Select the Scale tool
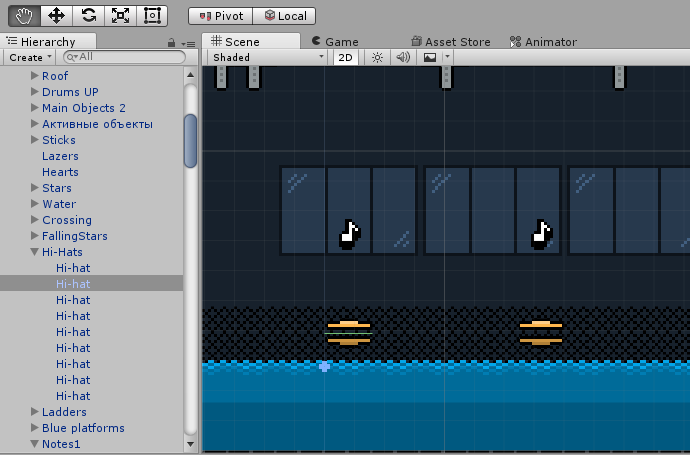 pyautogui.click(x=121, y=16)
